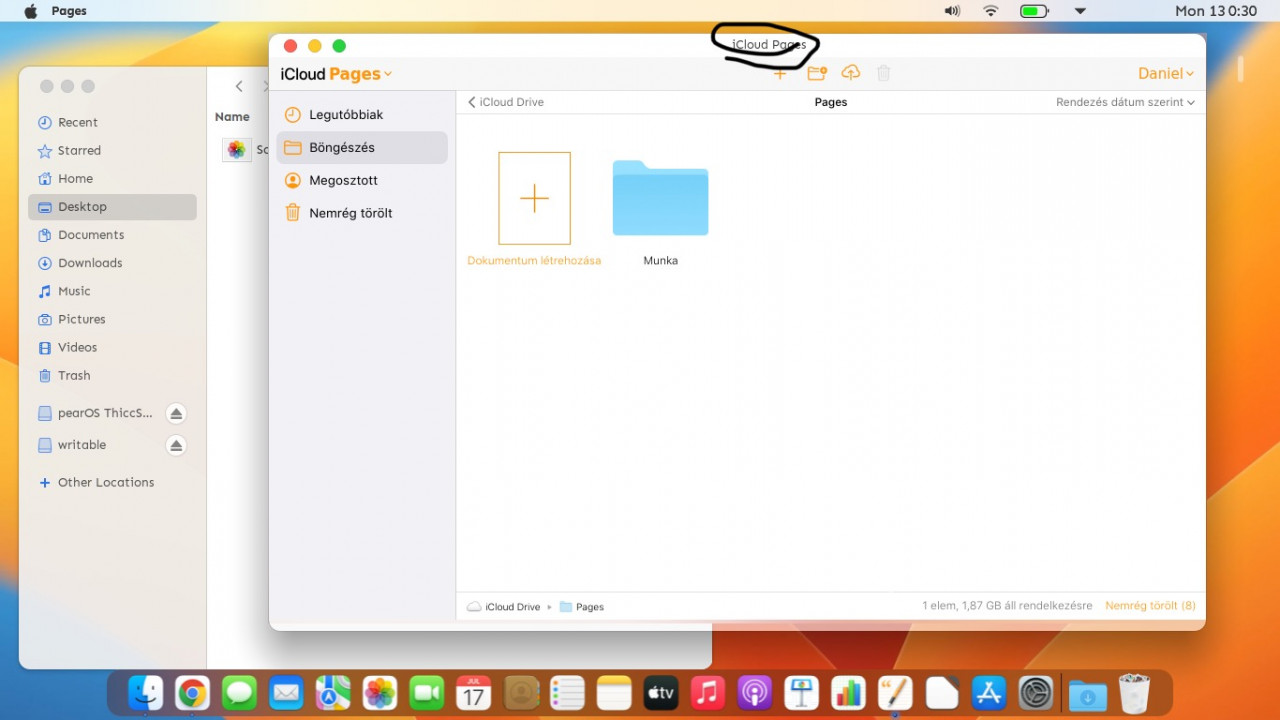Select Desktop in the file manager sidebar
Screen dimensions: 1280x720
[112, 207]
